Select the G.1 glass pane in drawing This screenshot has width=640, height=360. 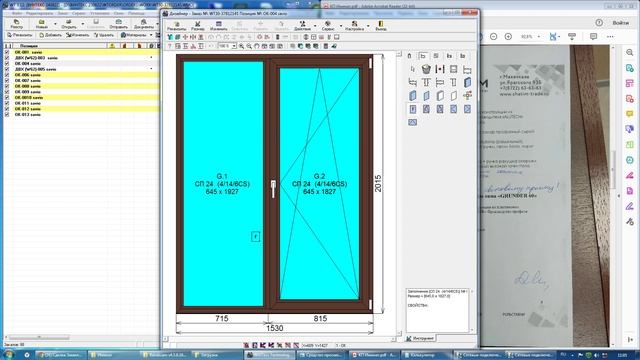click(x=223, y=184)
